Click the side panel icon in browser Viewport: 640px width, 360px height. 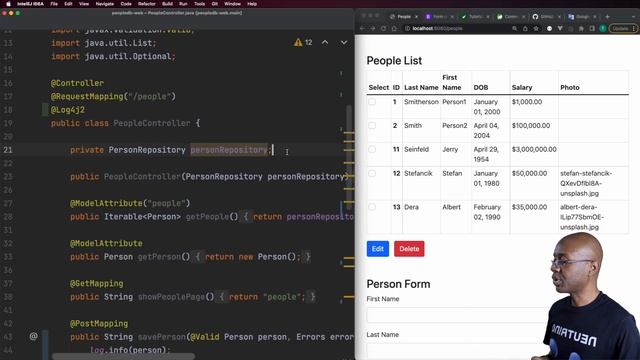[592, 29]
